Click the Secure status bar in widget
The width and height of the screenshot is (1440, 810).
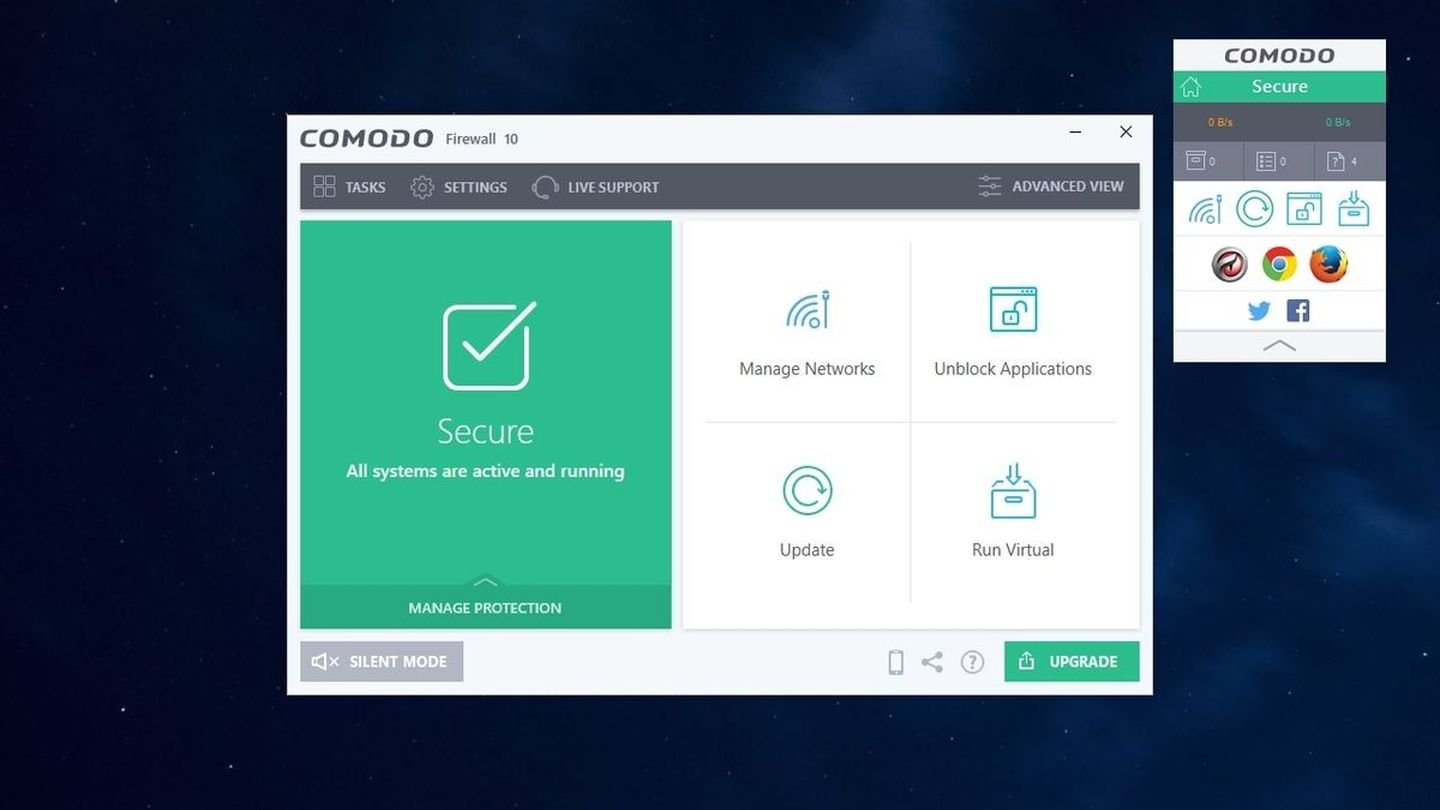1279,86
